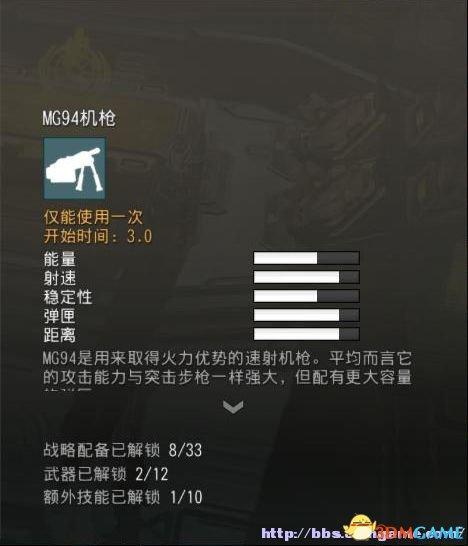Select 战略配备已解锁 8/33 line

123,450
